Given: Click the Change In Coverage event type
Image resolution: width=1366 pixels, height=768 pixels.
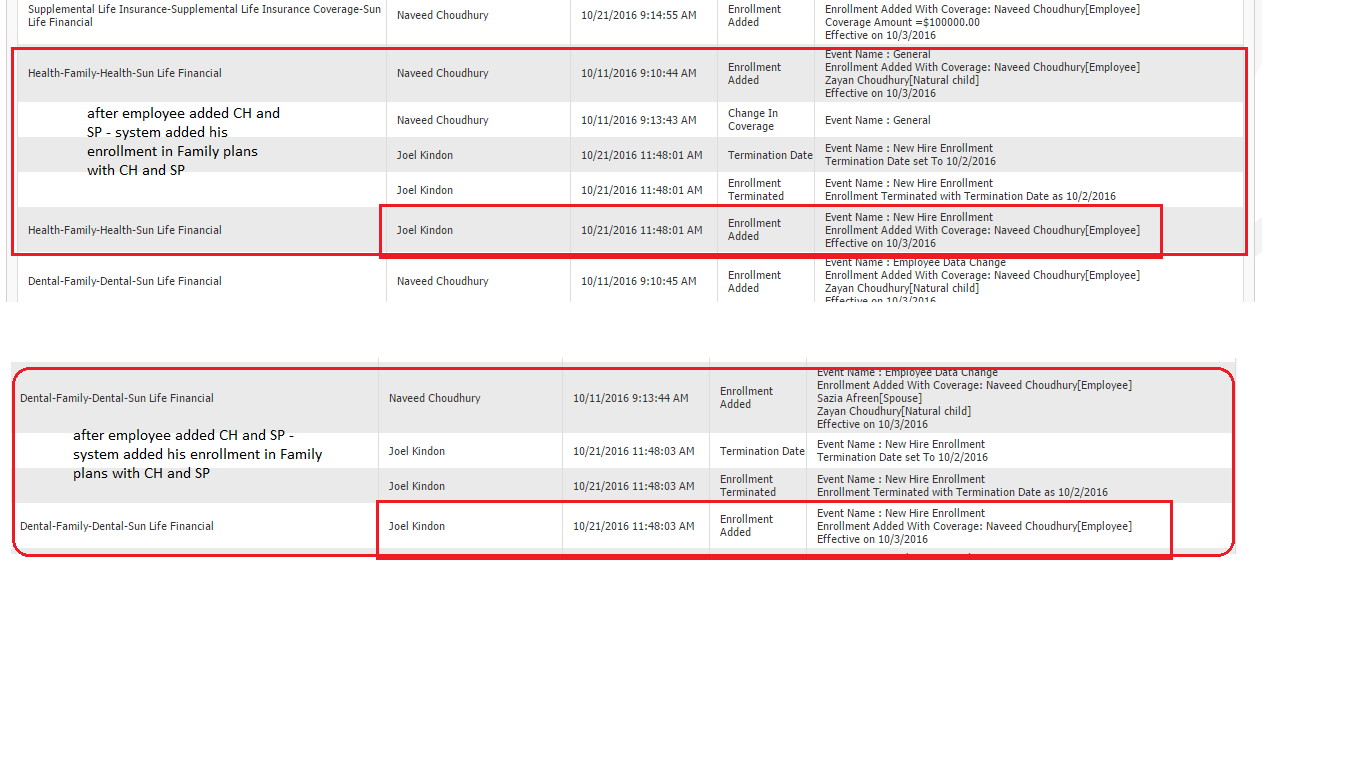Looking at the screenshot, I should [x=752, y=120].
